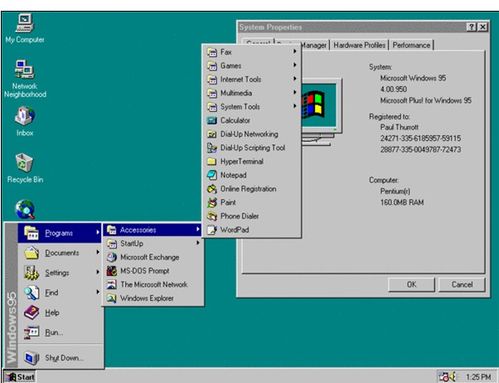499x383 pixels.
Task: Click OK in System Properties
Action: (x=411, y=285)
